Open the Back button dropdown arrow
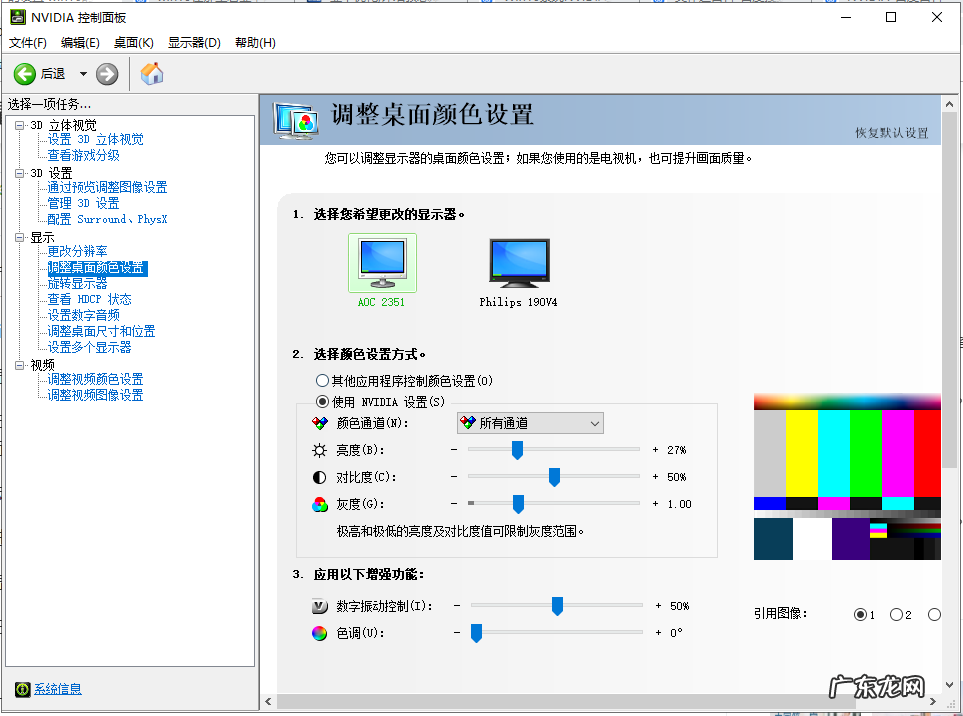The width and height of the screenshot is (963, 716). 82,73
